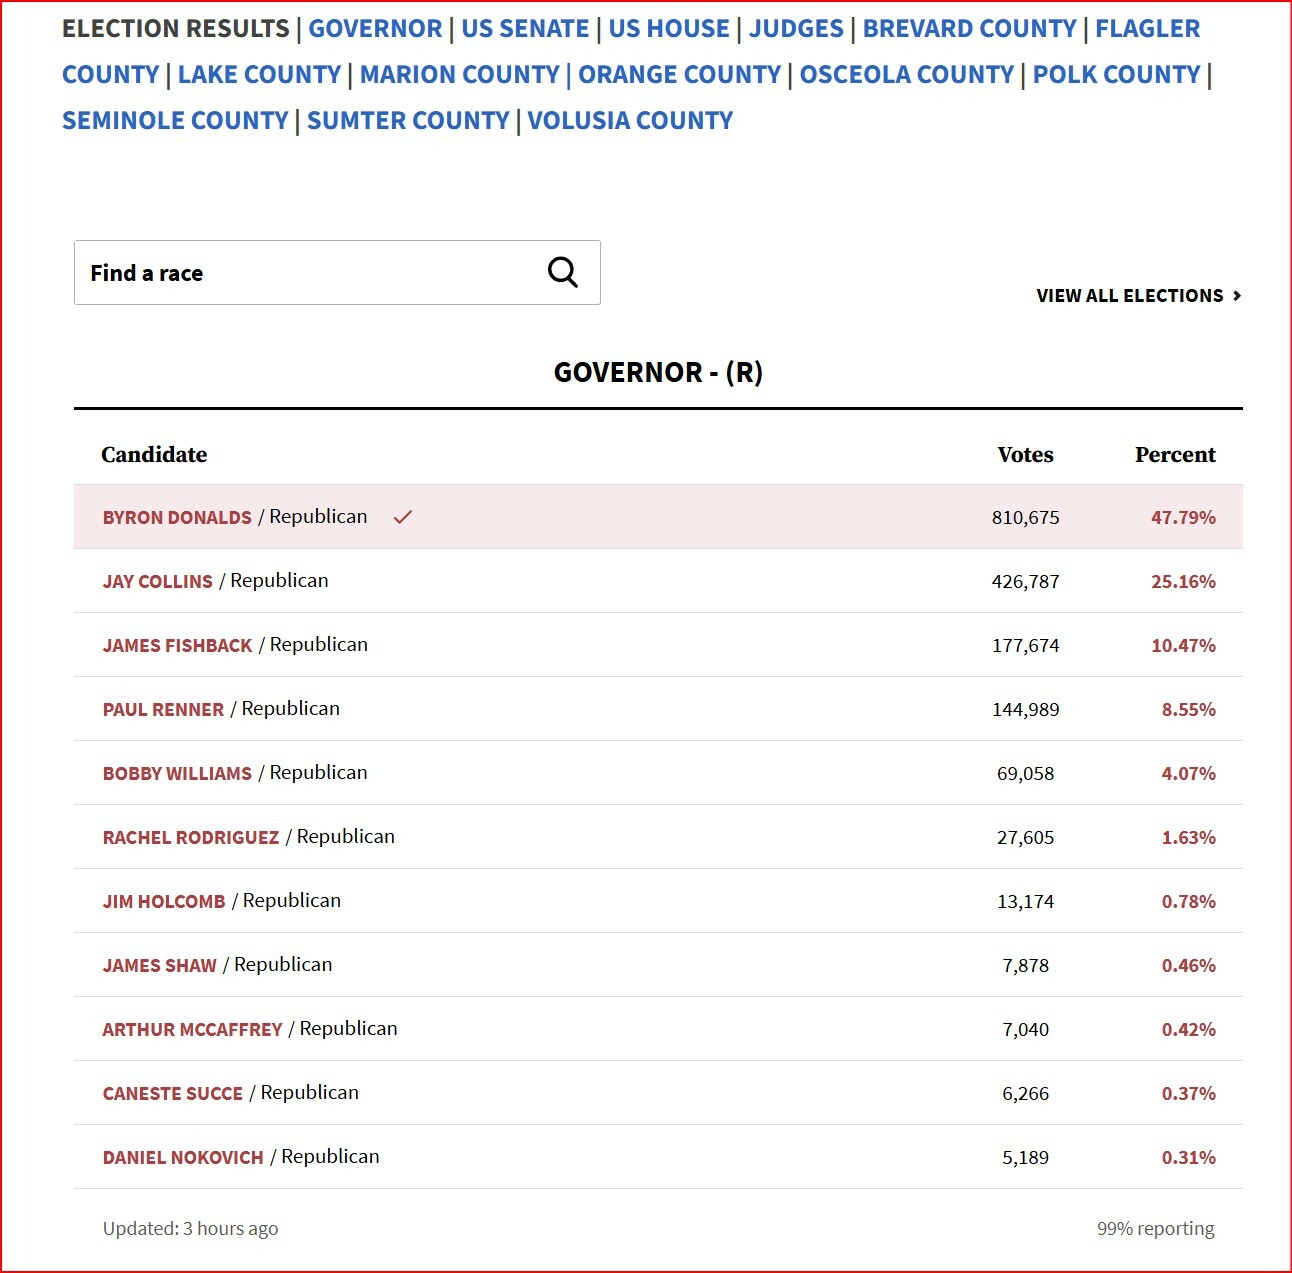This screenshot has height=1273, width=1292.
Task: Select Seminole County results
Action: tap(175, 120)
